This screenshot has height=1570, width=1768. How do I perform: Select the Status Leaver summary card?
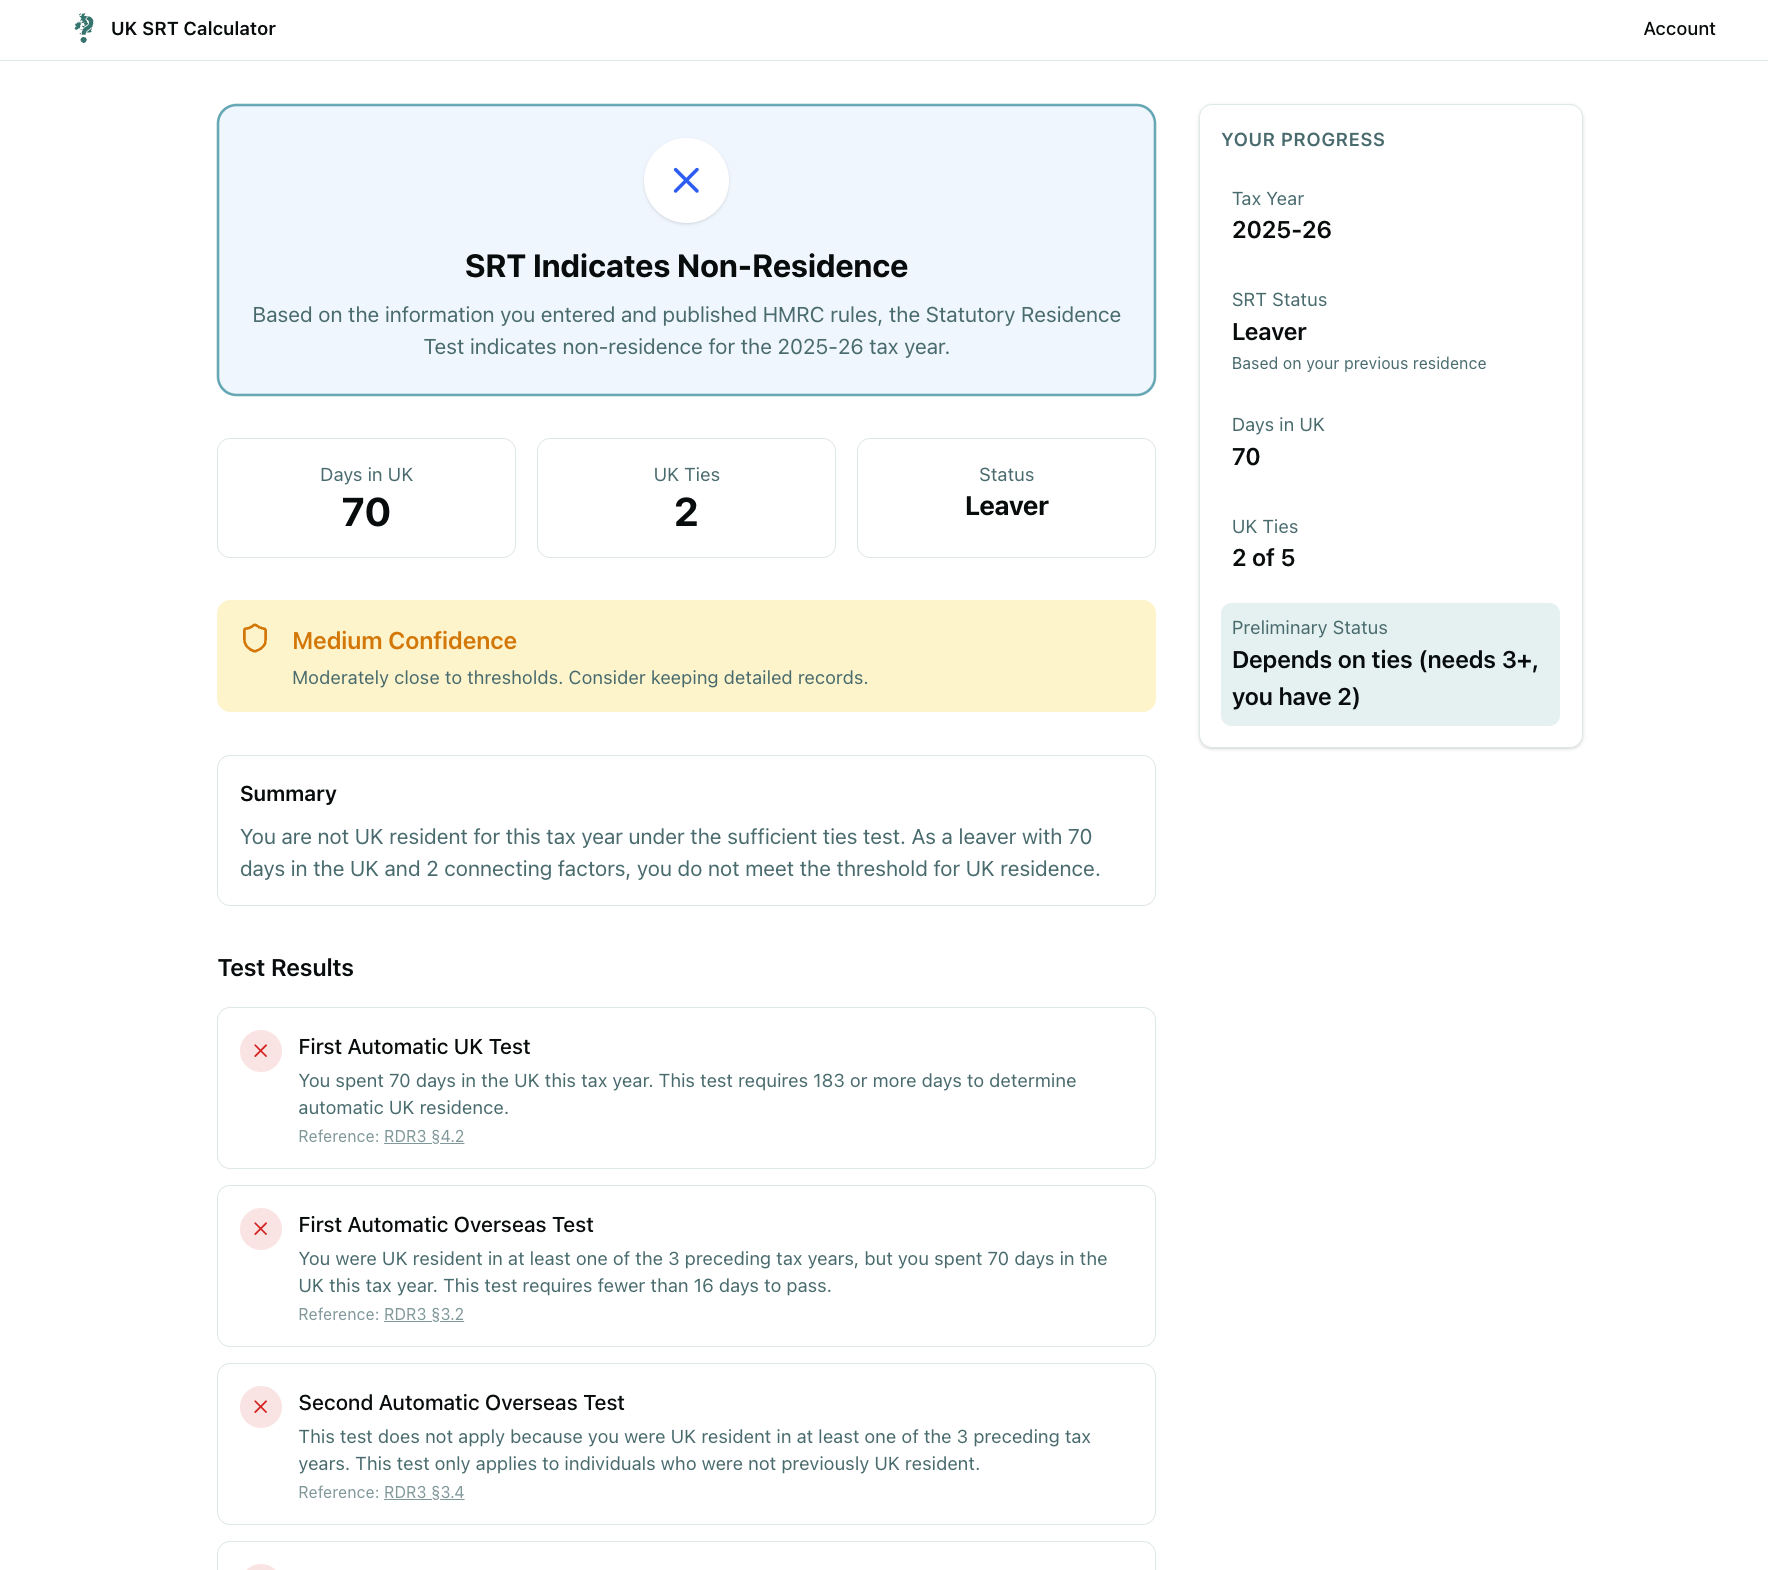tap(1006, 497)
